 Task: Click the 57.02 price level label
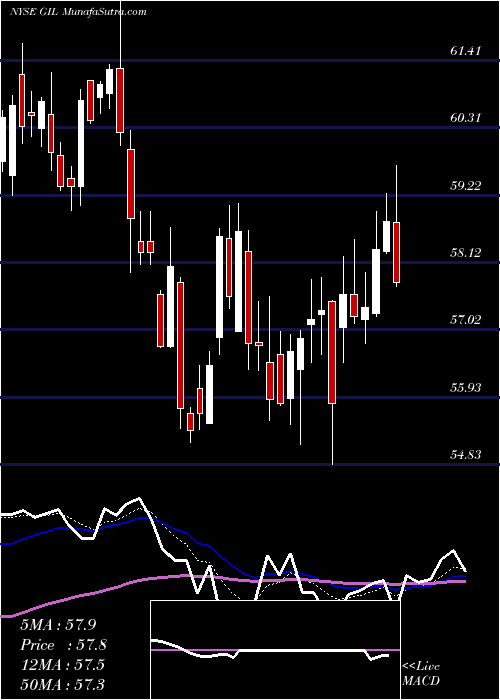click(465, 320)
